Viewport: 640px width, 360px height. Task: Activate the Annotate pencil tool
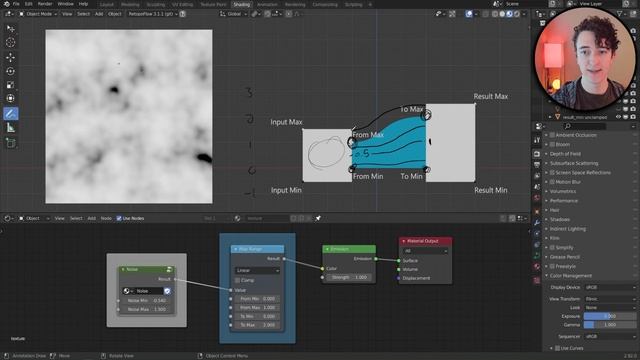point(11,113)
